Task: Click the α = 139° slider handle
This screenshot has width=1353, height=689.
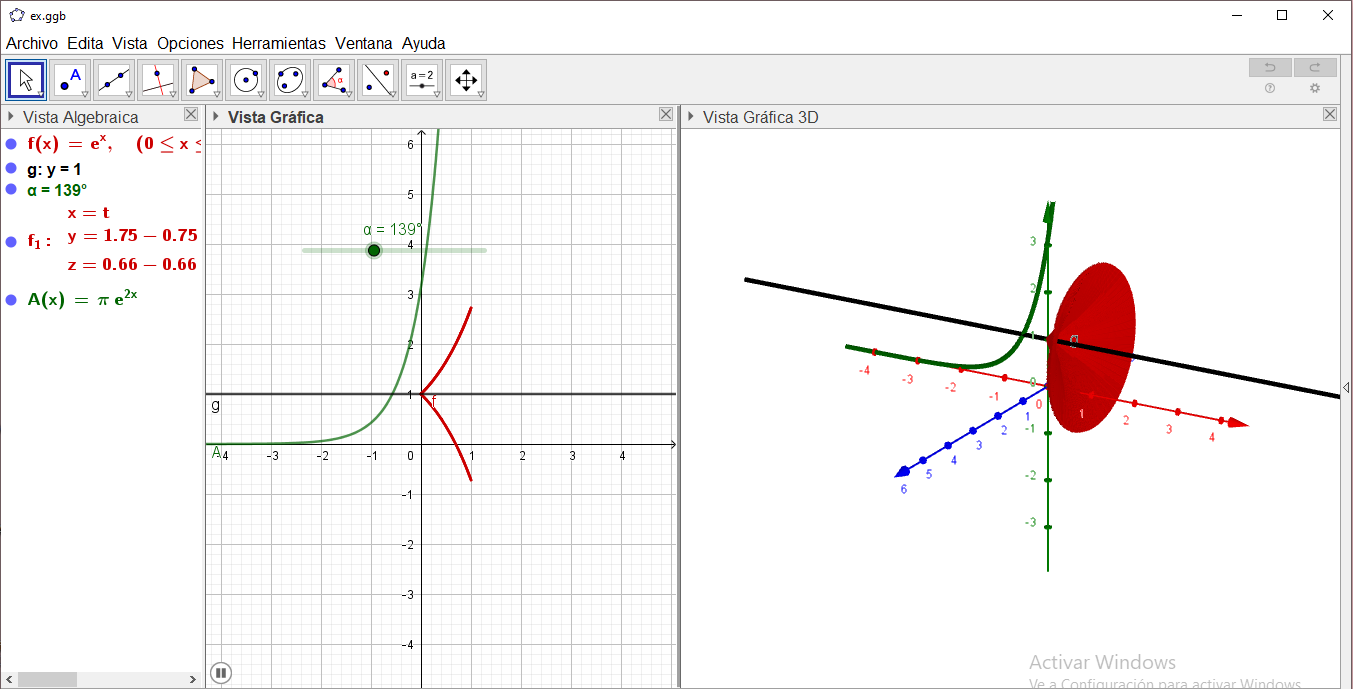Action: (x=373, y=250)
